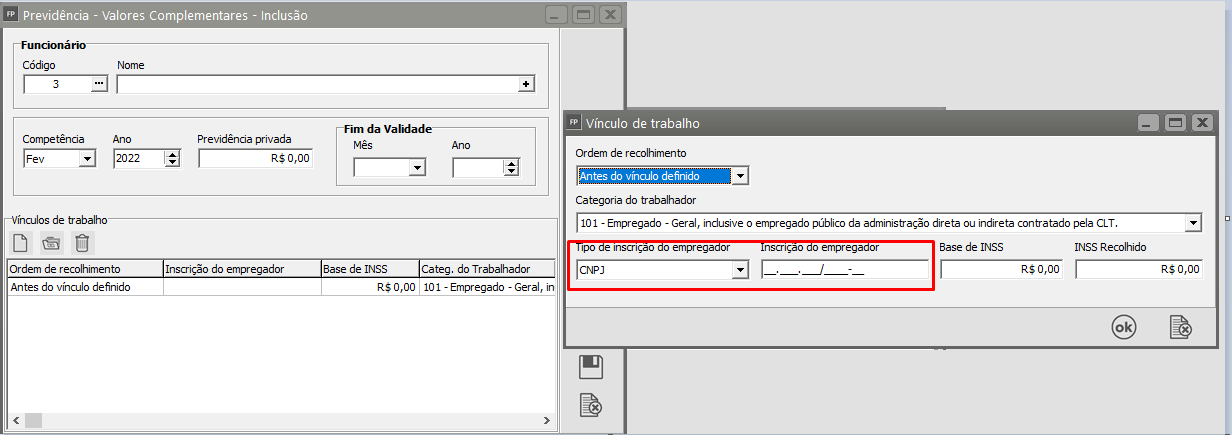
Task: Close the Vínculo de trabalho dialog
Action: click(1202, 123)
